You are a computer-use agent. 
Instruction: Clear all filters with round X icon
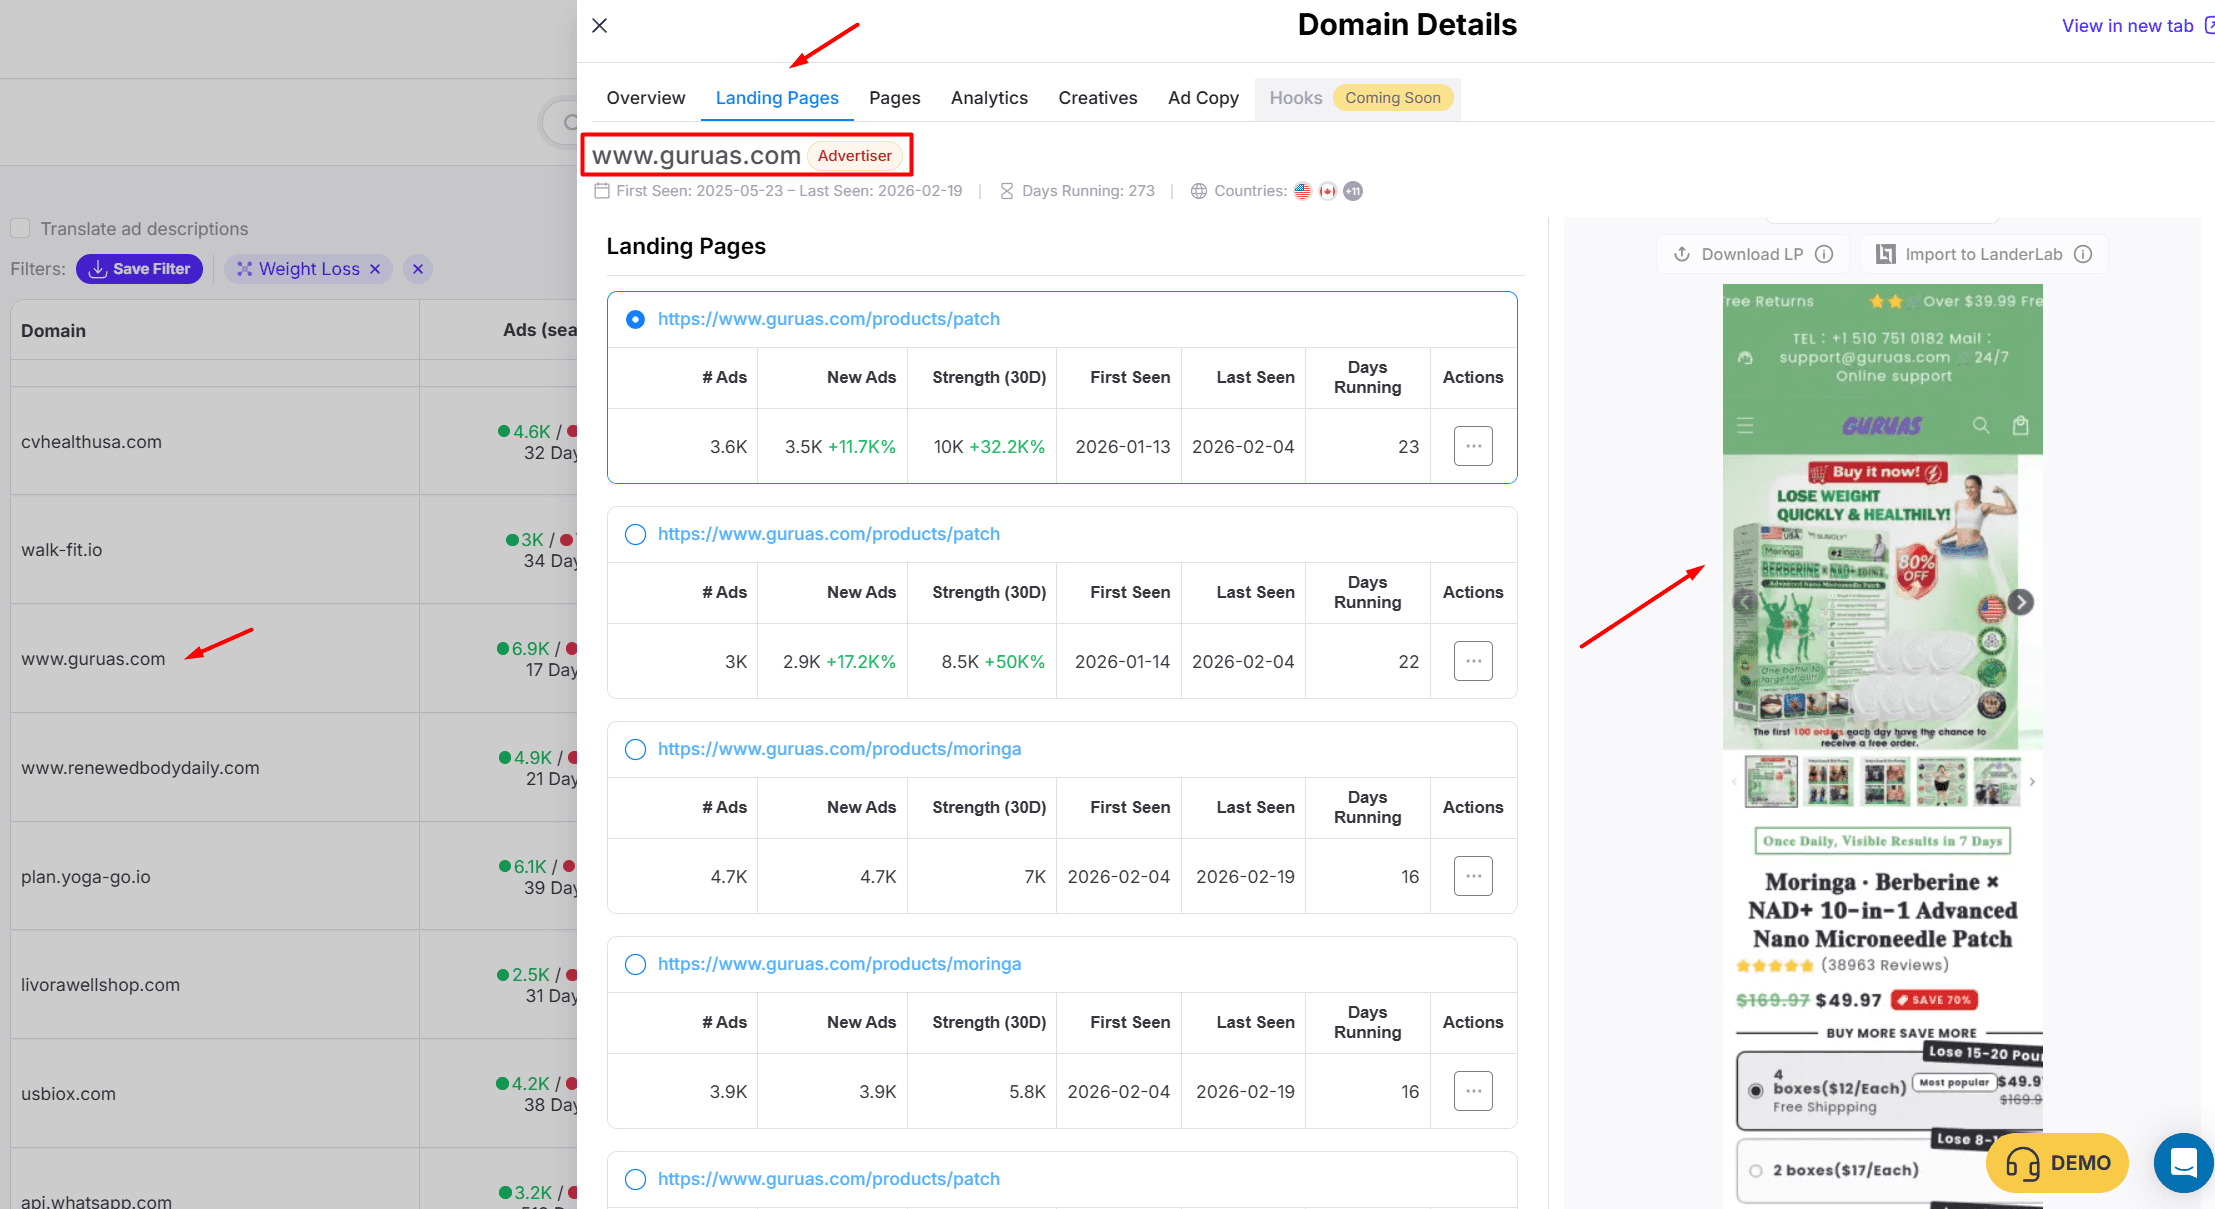point(418,269)
